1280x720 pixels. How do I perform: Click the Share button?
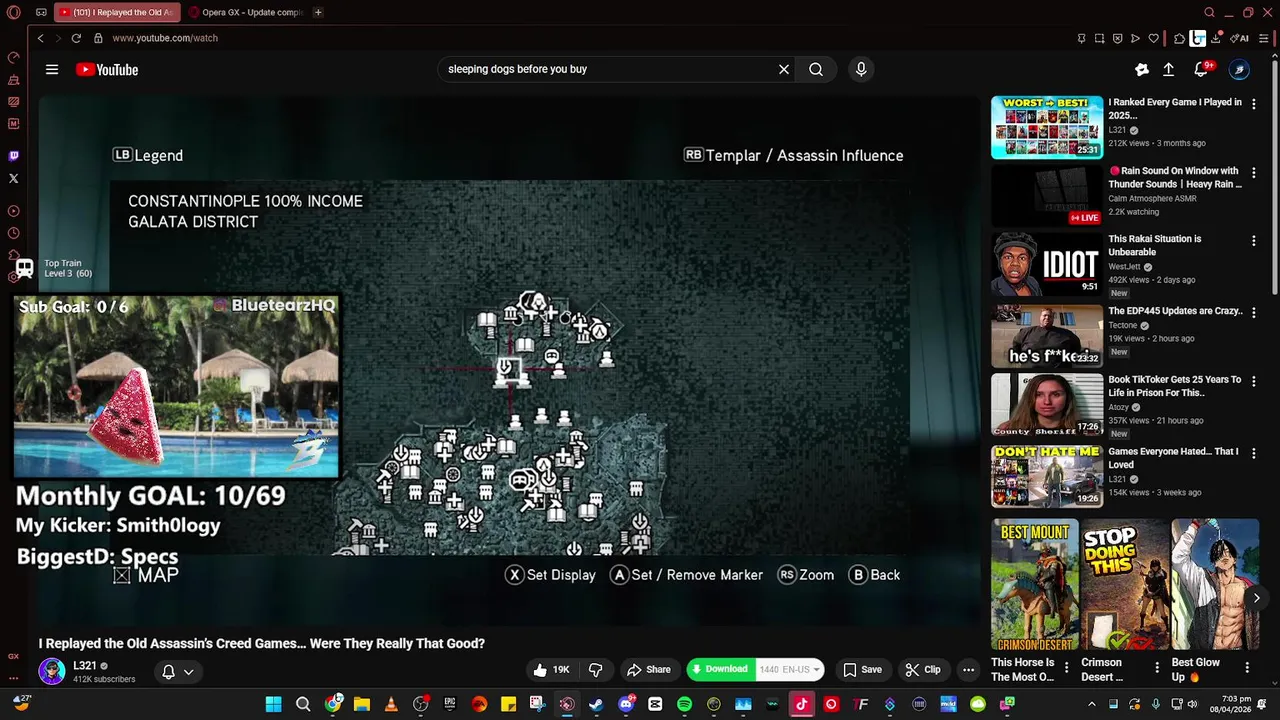648,670
